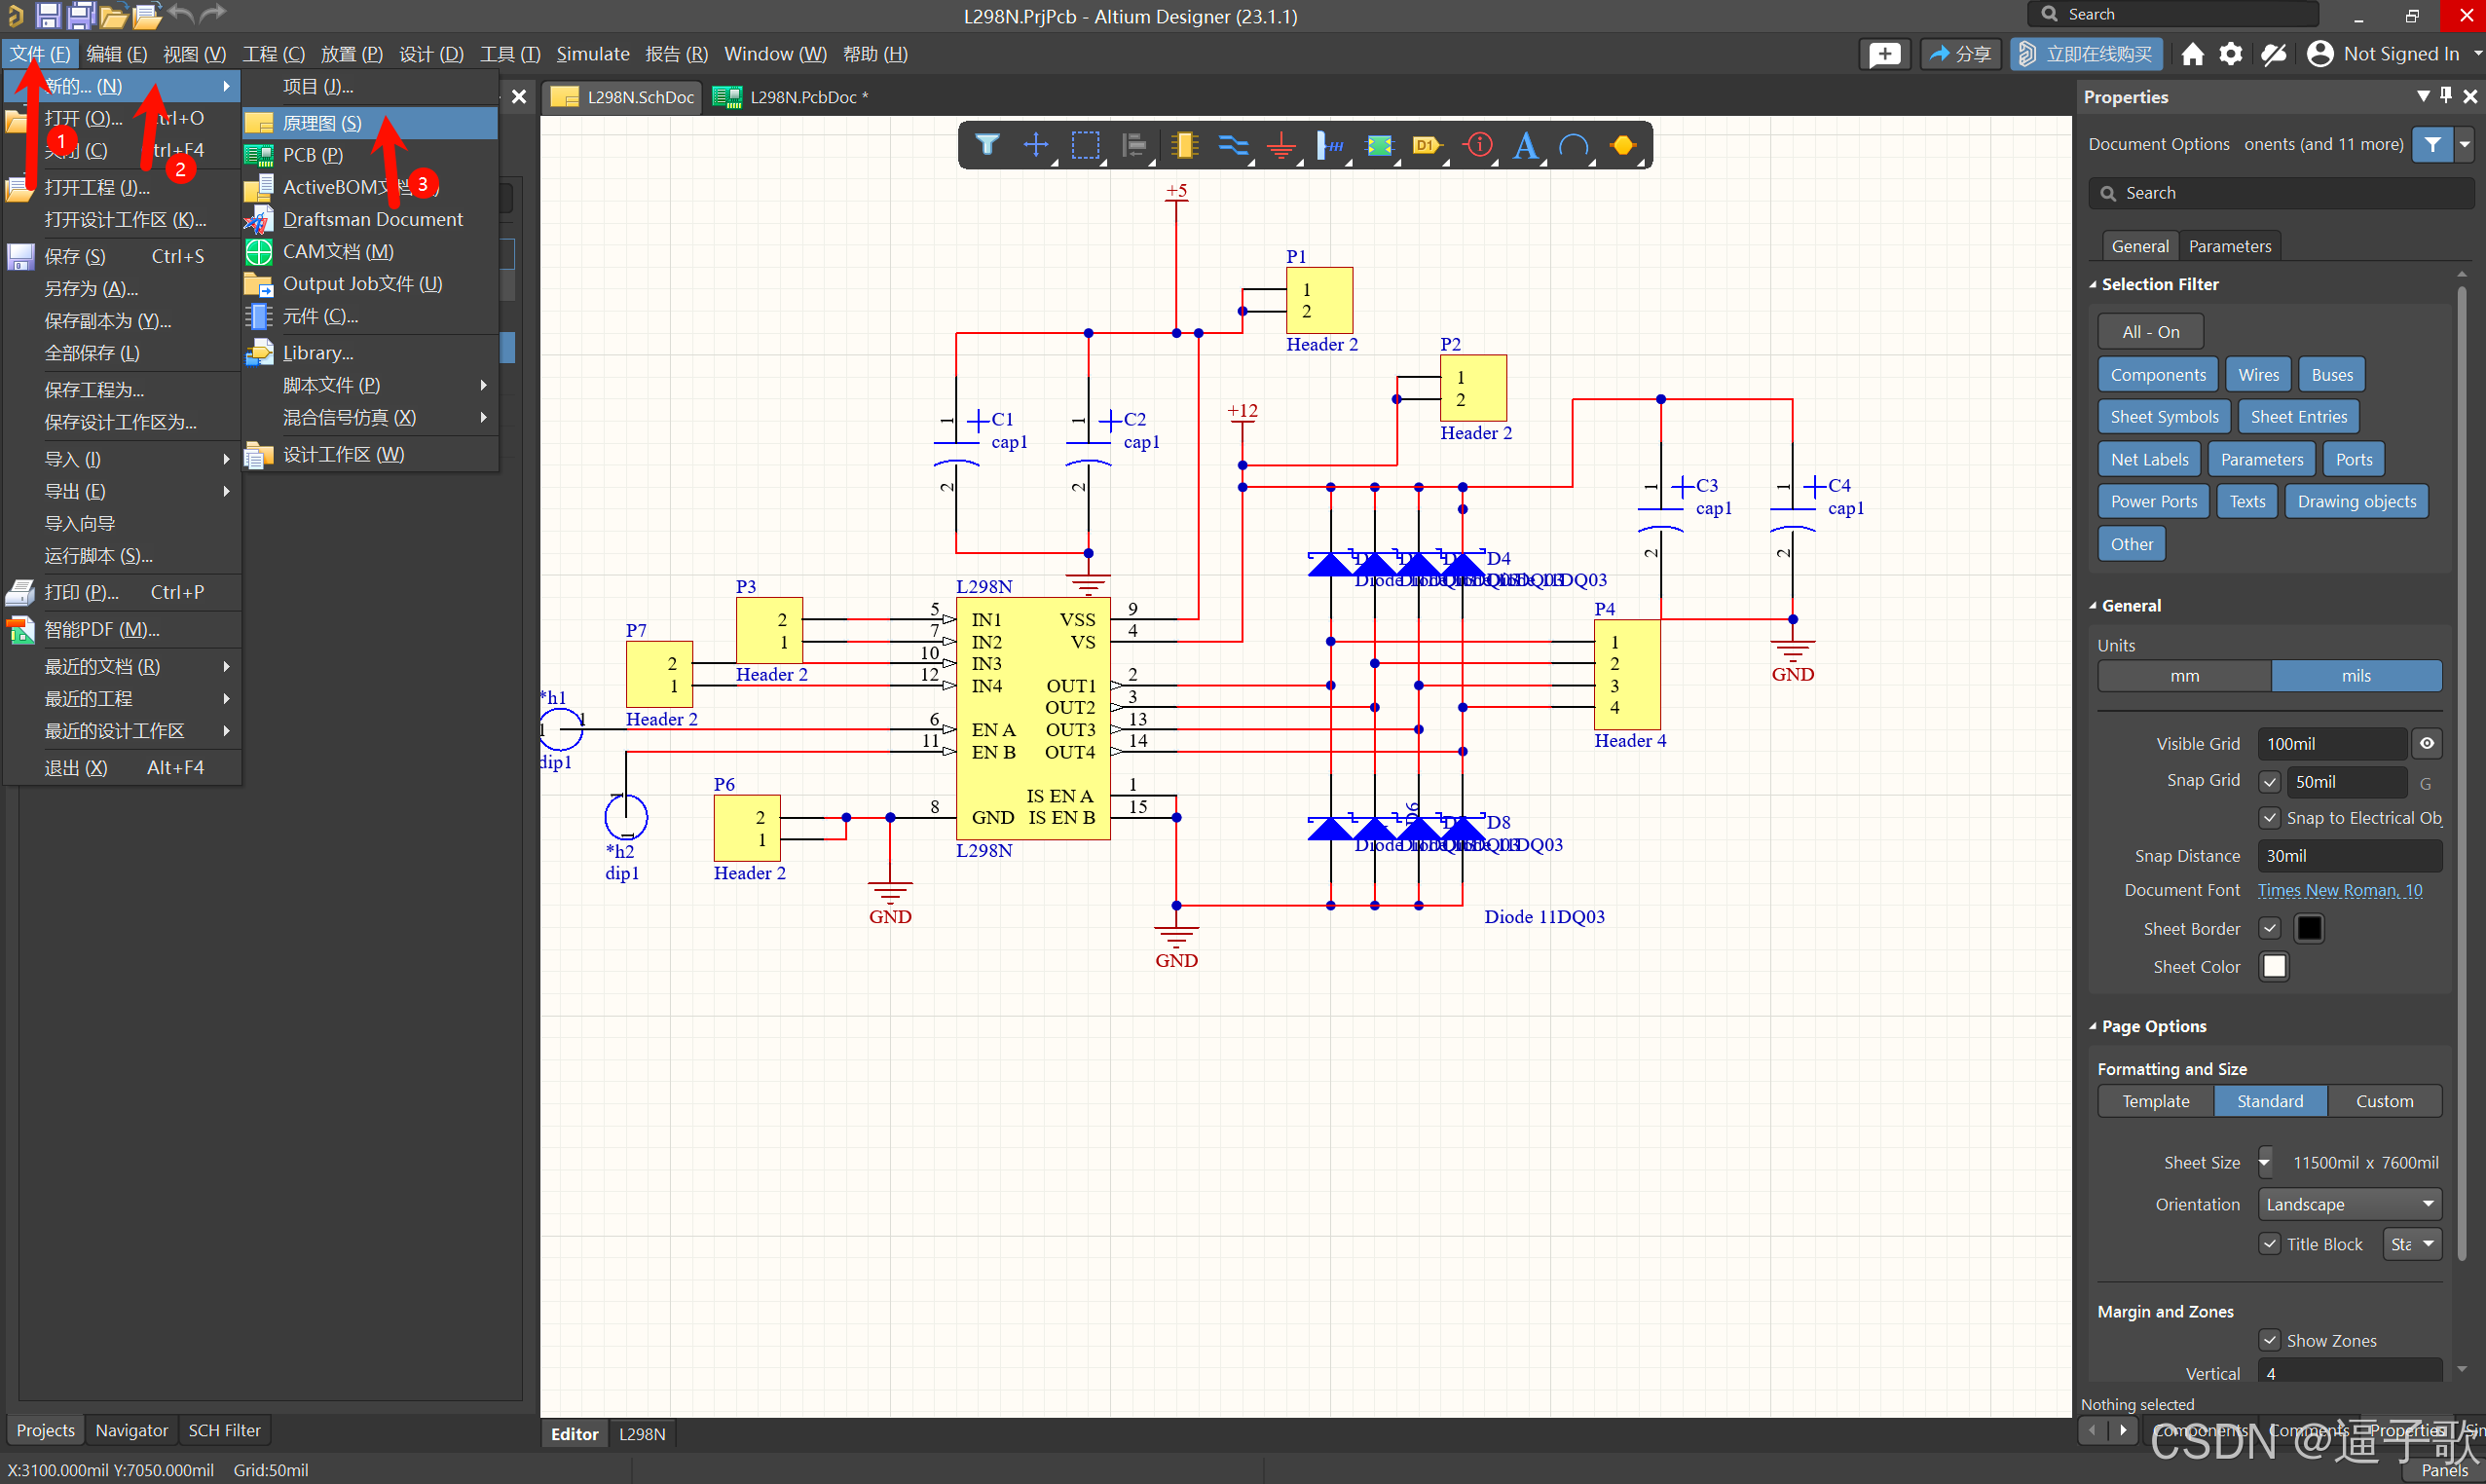The height and width of the screenshot is (1484, 2486).
Task: Select the Place Wire tool icon
Action: pos(1232,146)
